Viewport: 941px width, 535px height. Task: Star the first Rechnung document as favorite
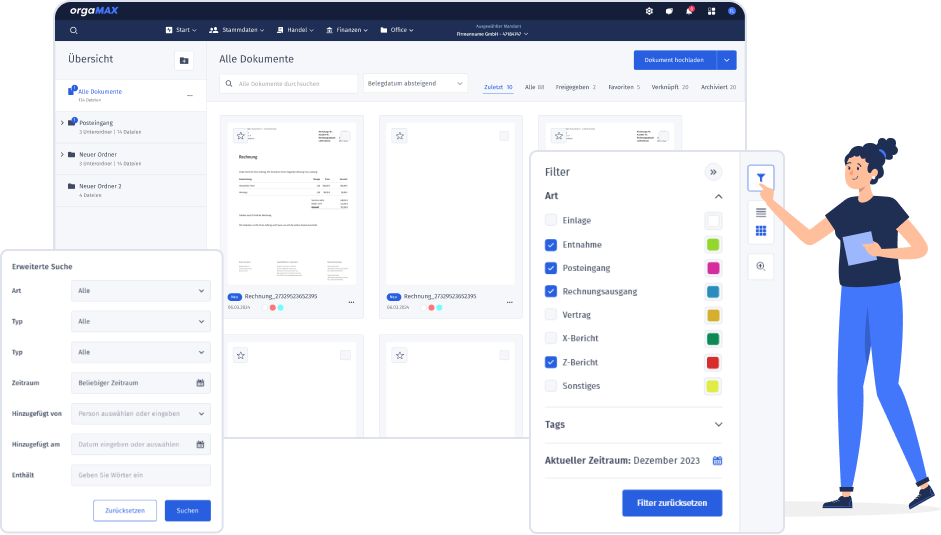pyautogui.click(x=241, y=136)
